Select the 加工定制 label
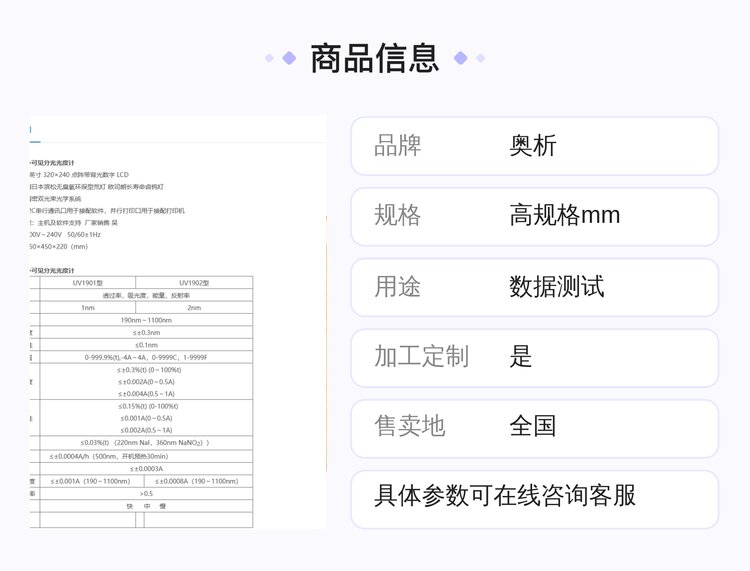This screenshot has height=571, width=750. pos(421,357)
